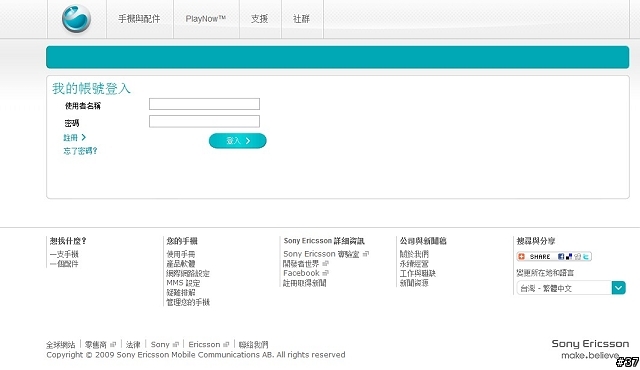Click the Facebook icon in the share bar
This screenshot has width=640, height=370.
(x=561, y=257)
